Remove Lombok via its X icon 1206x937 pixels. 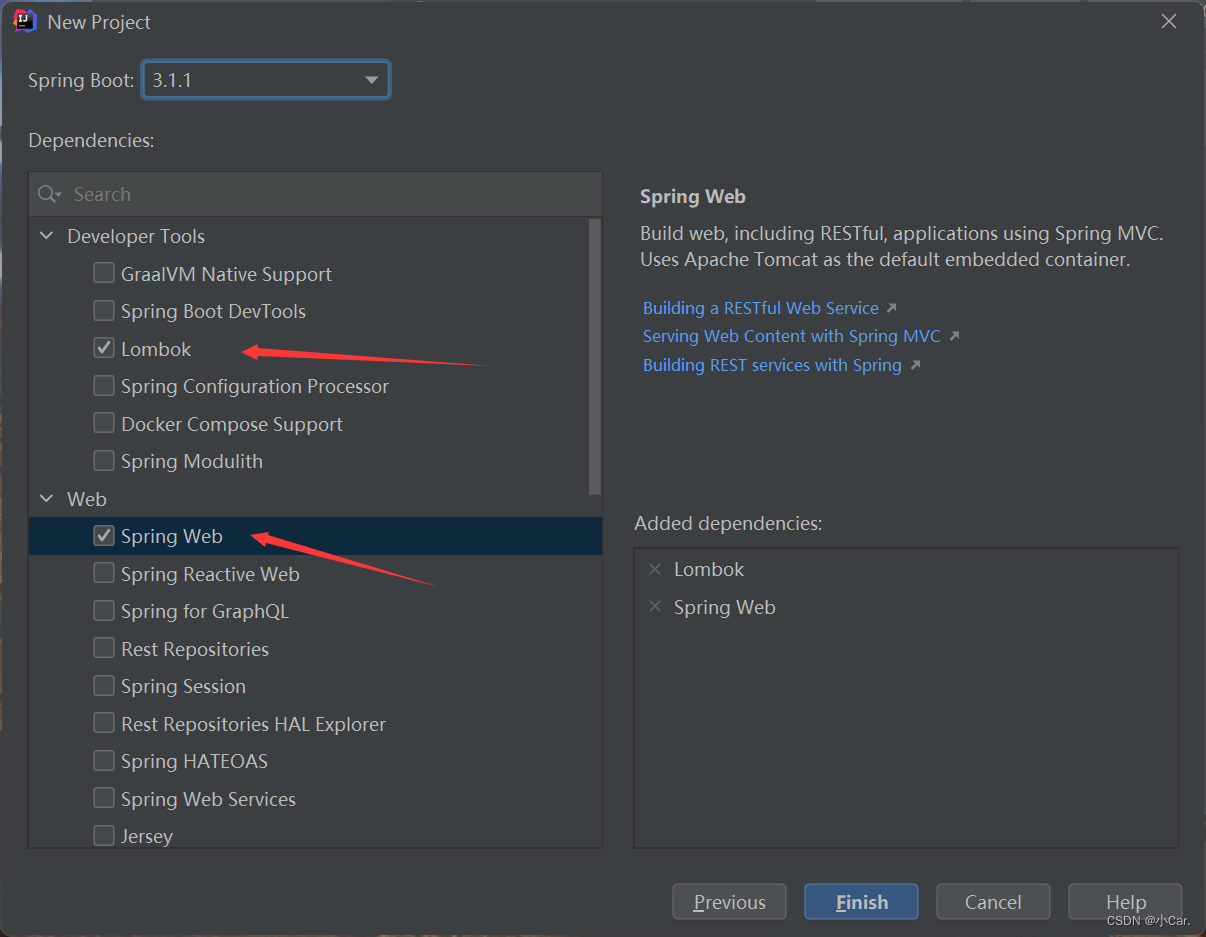[655, 569]
